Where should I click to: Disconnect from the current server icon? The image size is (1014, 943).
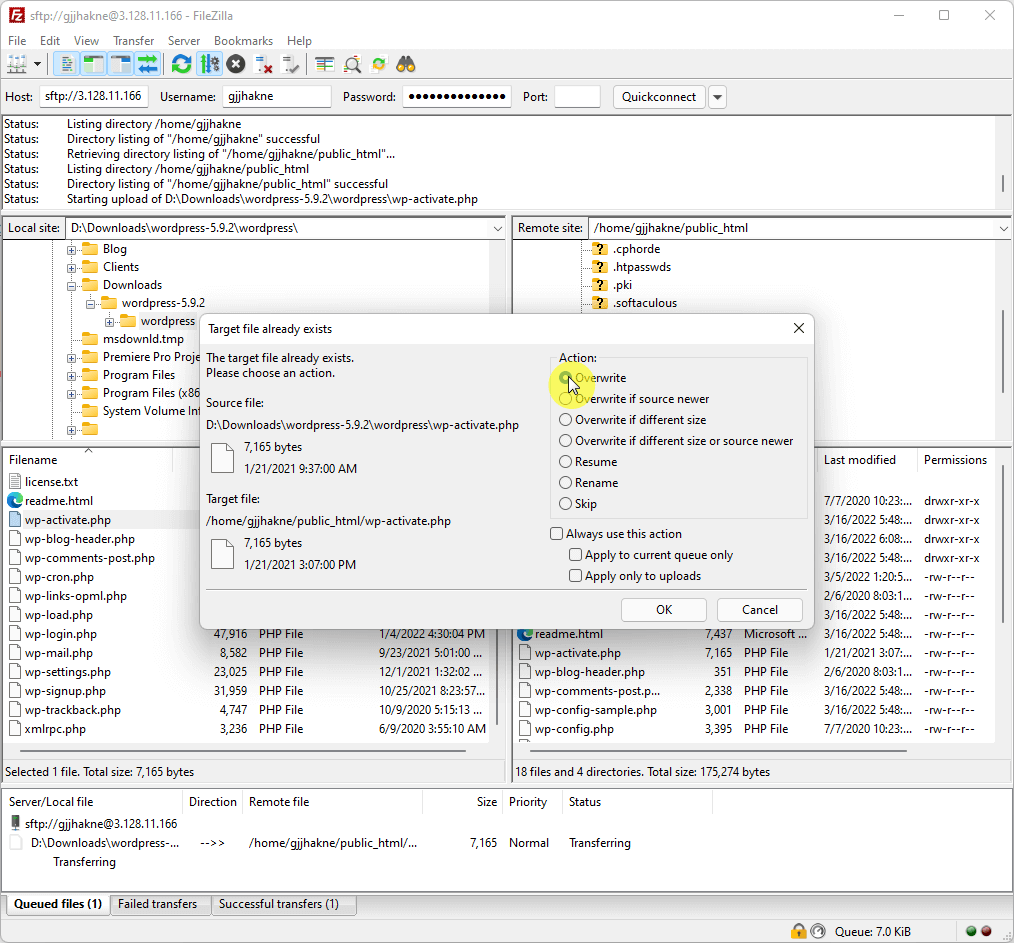263,64
